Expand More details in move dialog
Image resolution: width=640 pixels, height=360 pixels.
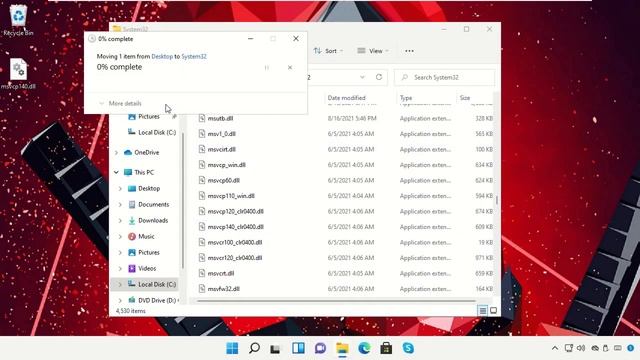tap(120, 104)
